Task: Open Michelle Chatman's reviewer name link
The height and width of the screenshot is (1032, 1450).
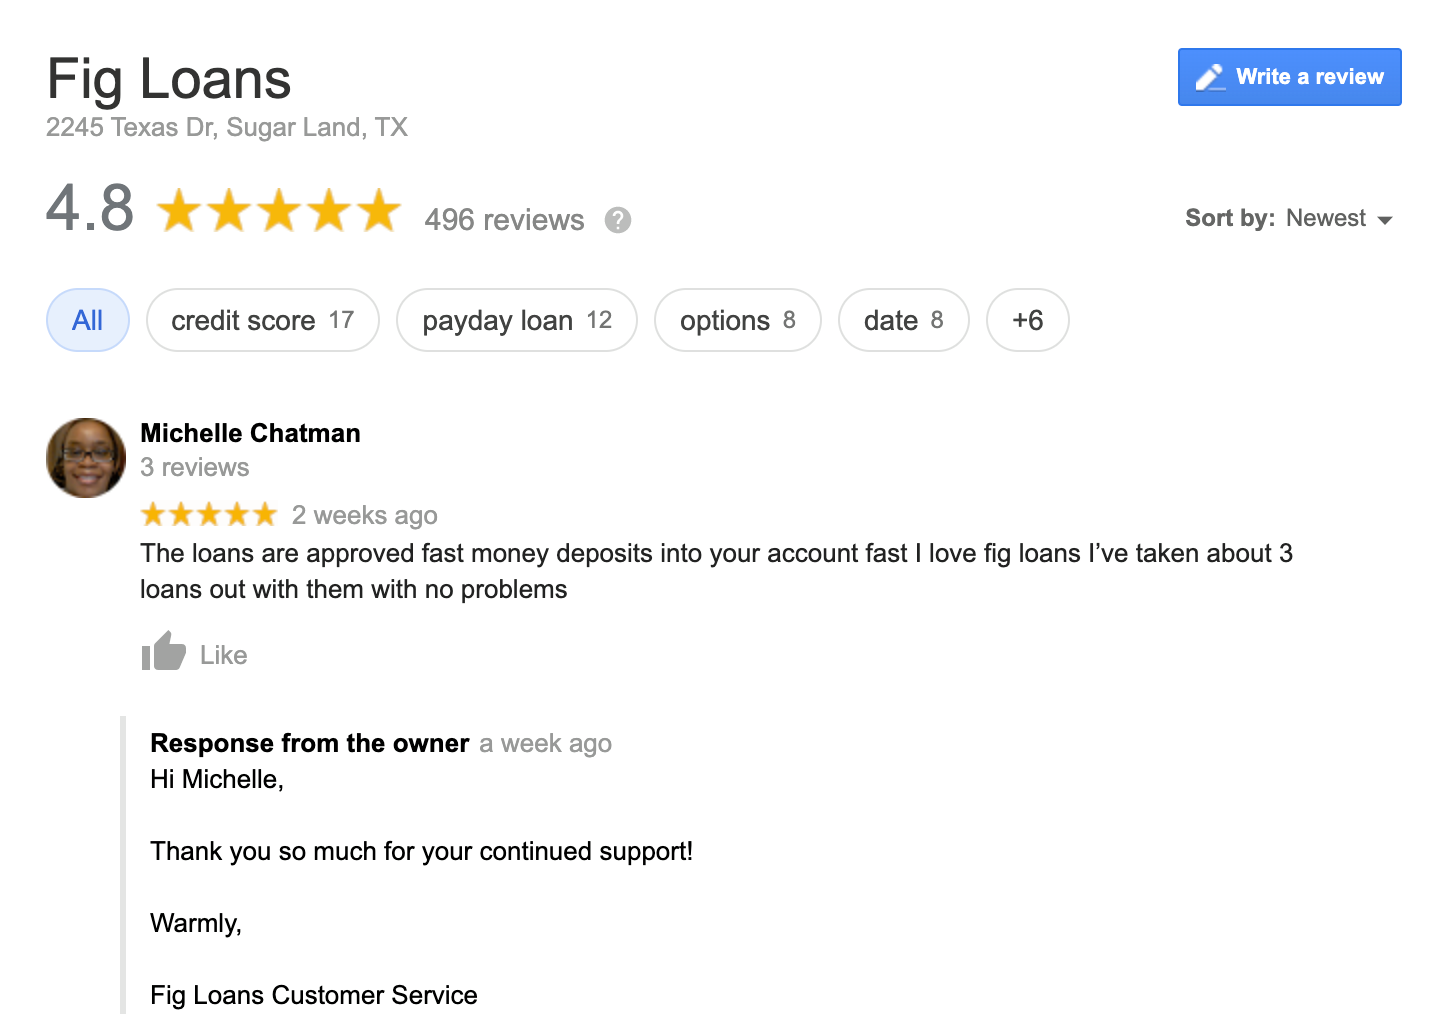Action: click(x=250, y=433)
